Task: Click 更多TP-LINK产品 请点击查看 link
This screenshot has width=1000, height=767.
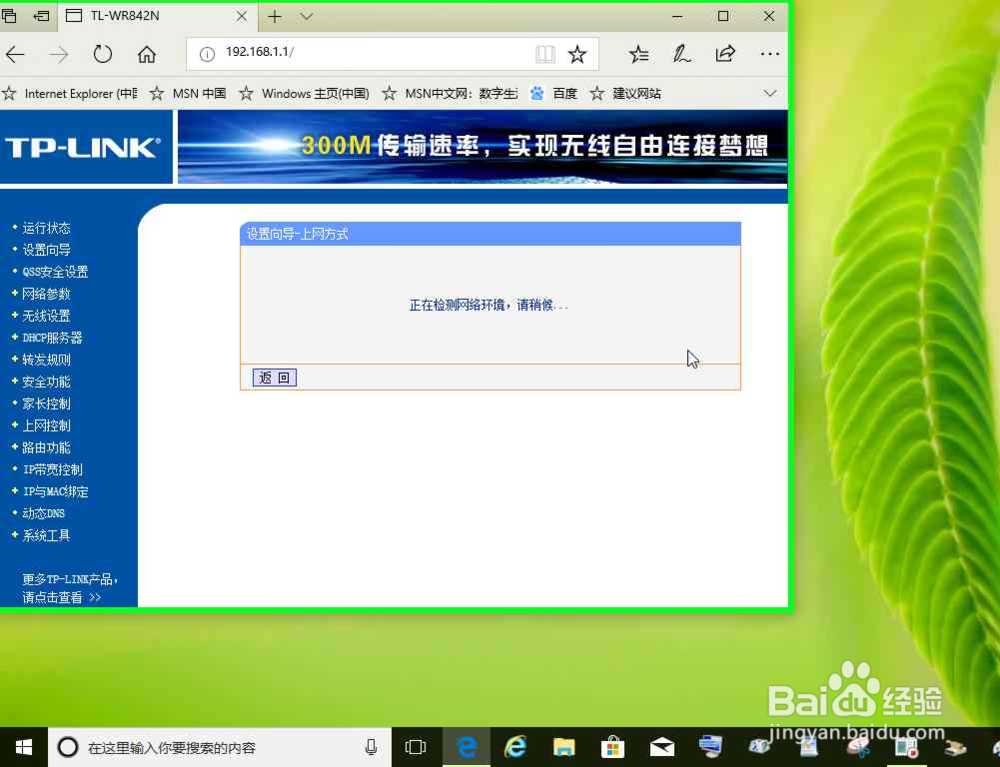Action: 70,588
